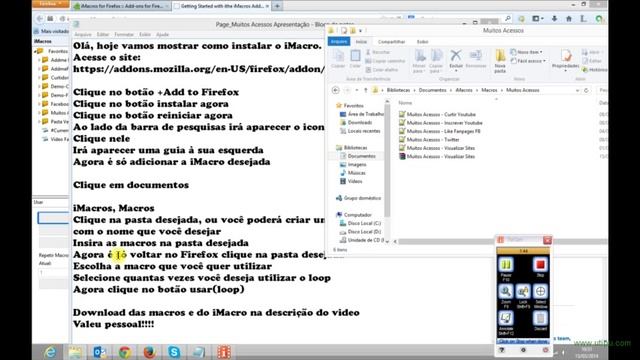Open Notepad's Editar menu
The image size is (640, 360).
point(103,35)
